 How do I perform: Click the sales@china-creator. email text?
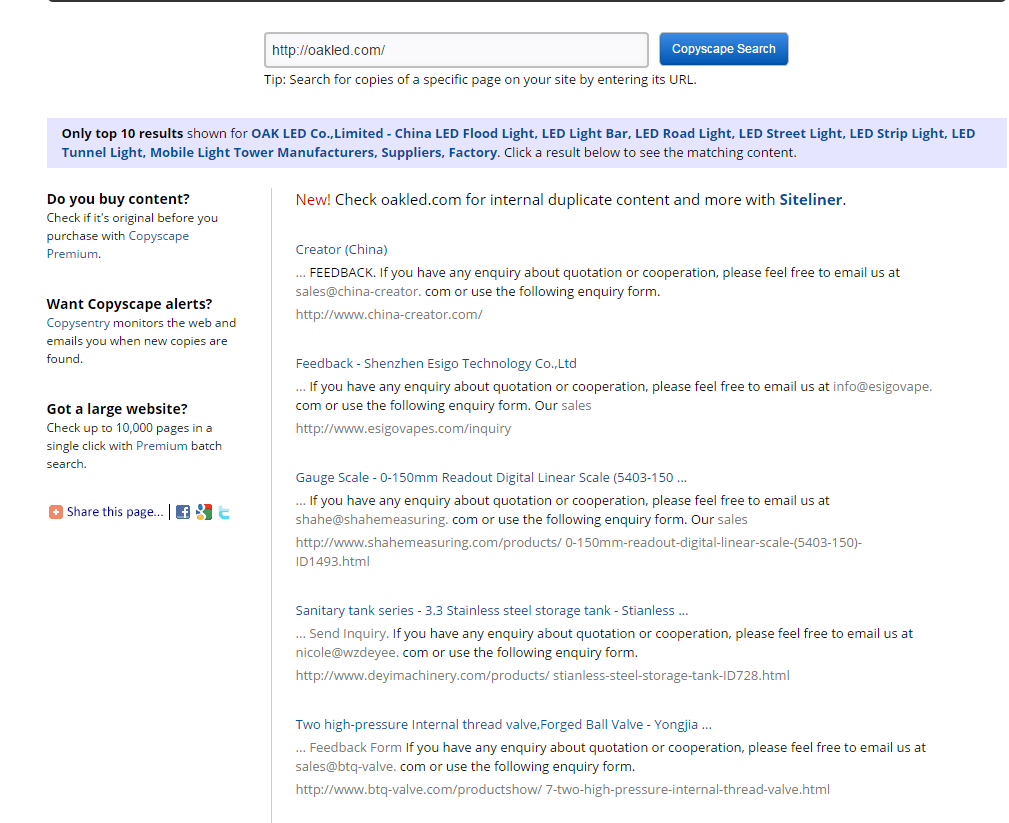point(358,291)
